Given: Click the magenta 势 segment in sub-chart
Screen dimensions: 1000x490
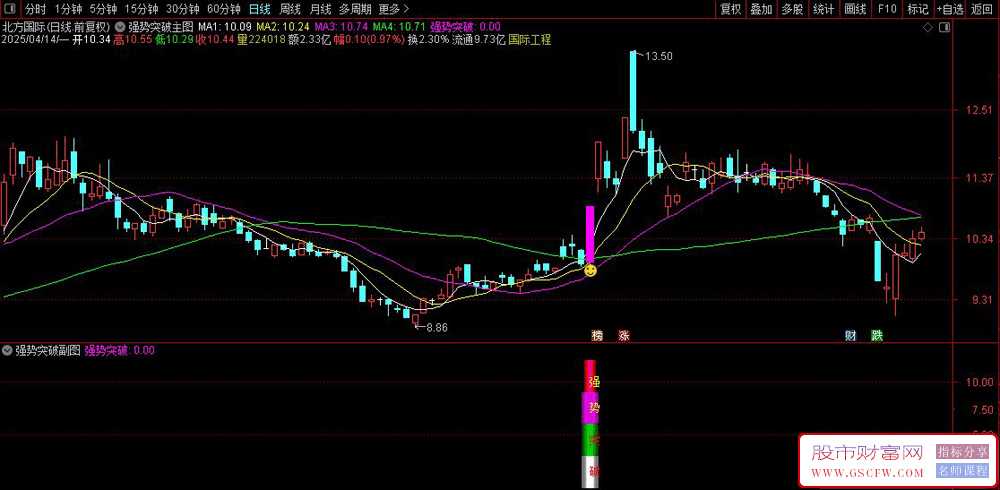Looking at the screenshot, I should [x=591, y=408].
